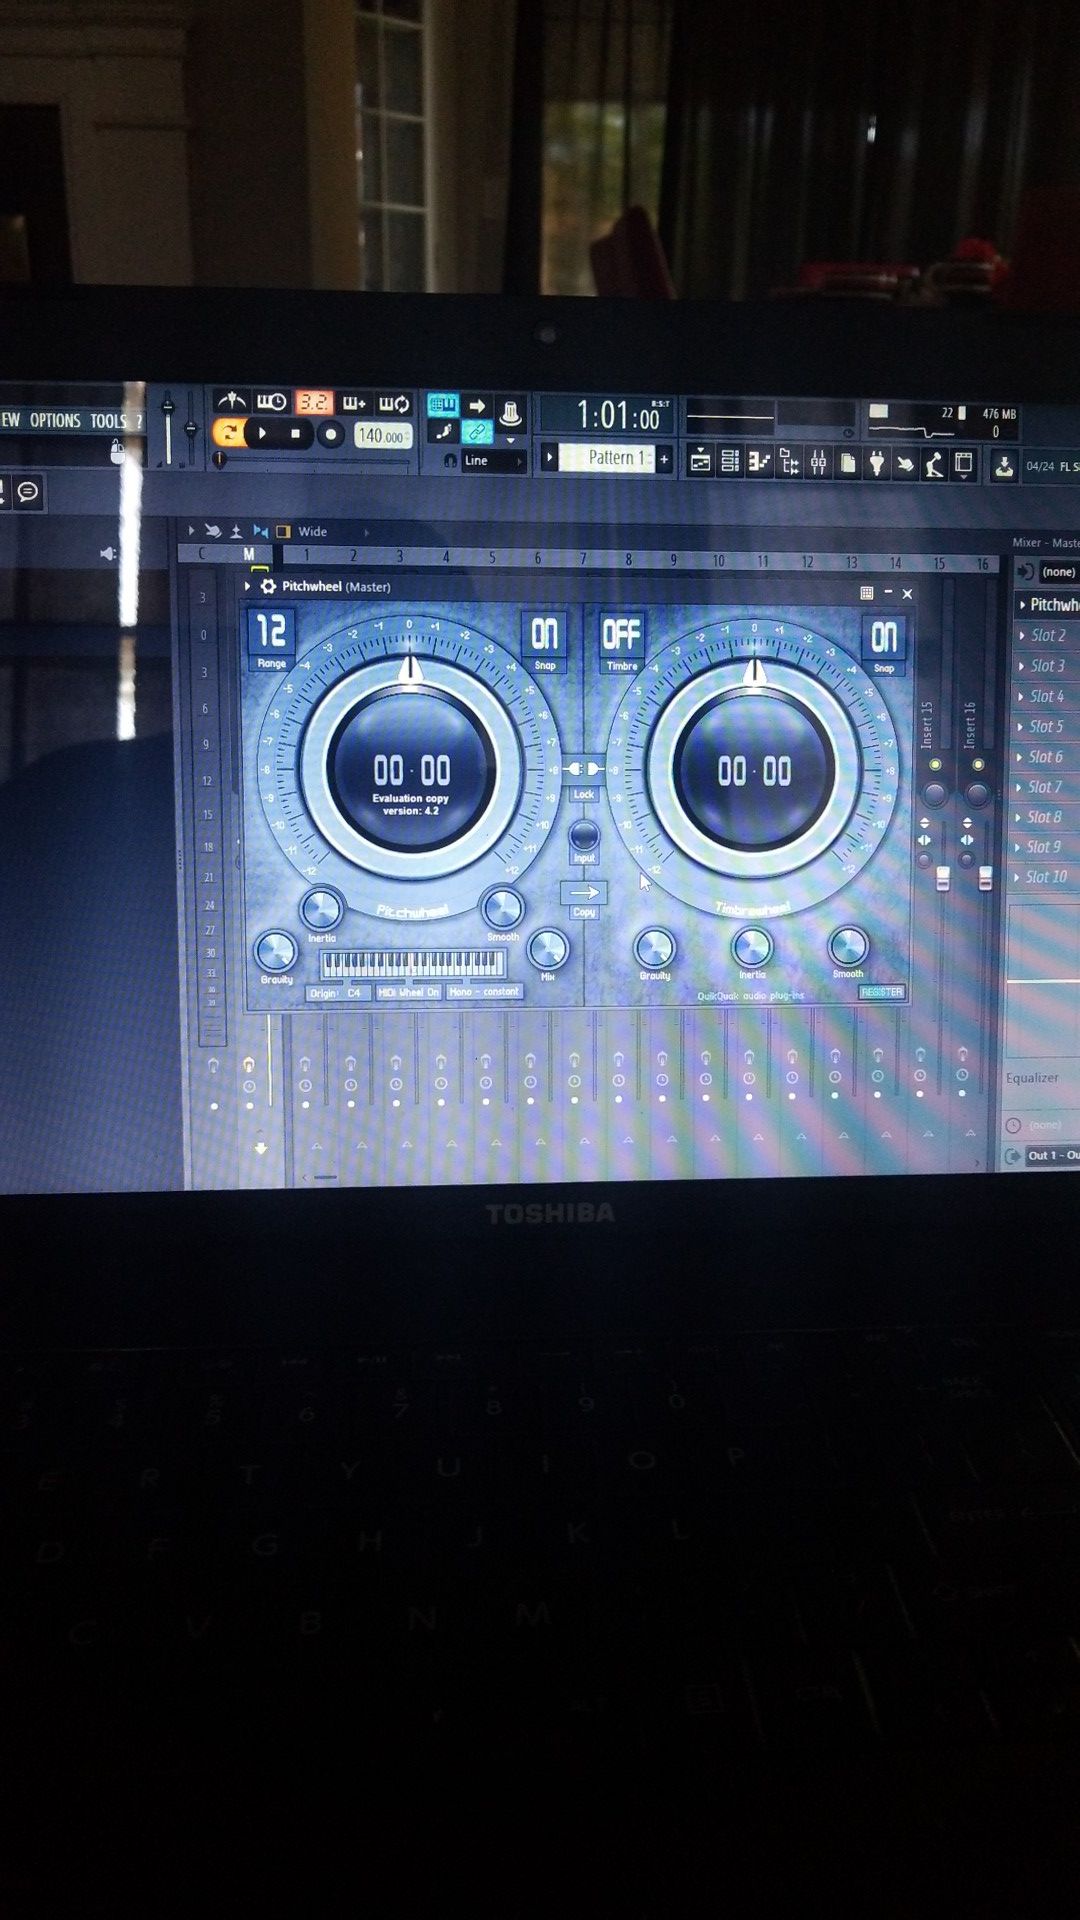Click the gear icon next to Pitchwheel title

[268, 586]
